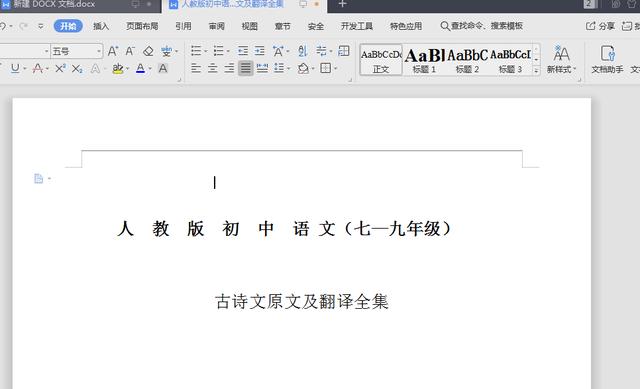Open the 插入 ribbon tab

pos(101,26)
